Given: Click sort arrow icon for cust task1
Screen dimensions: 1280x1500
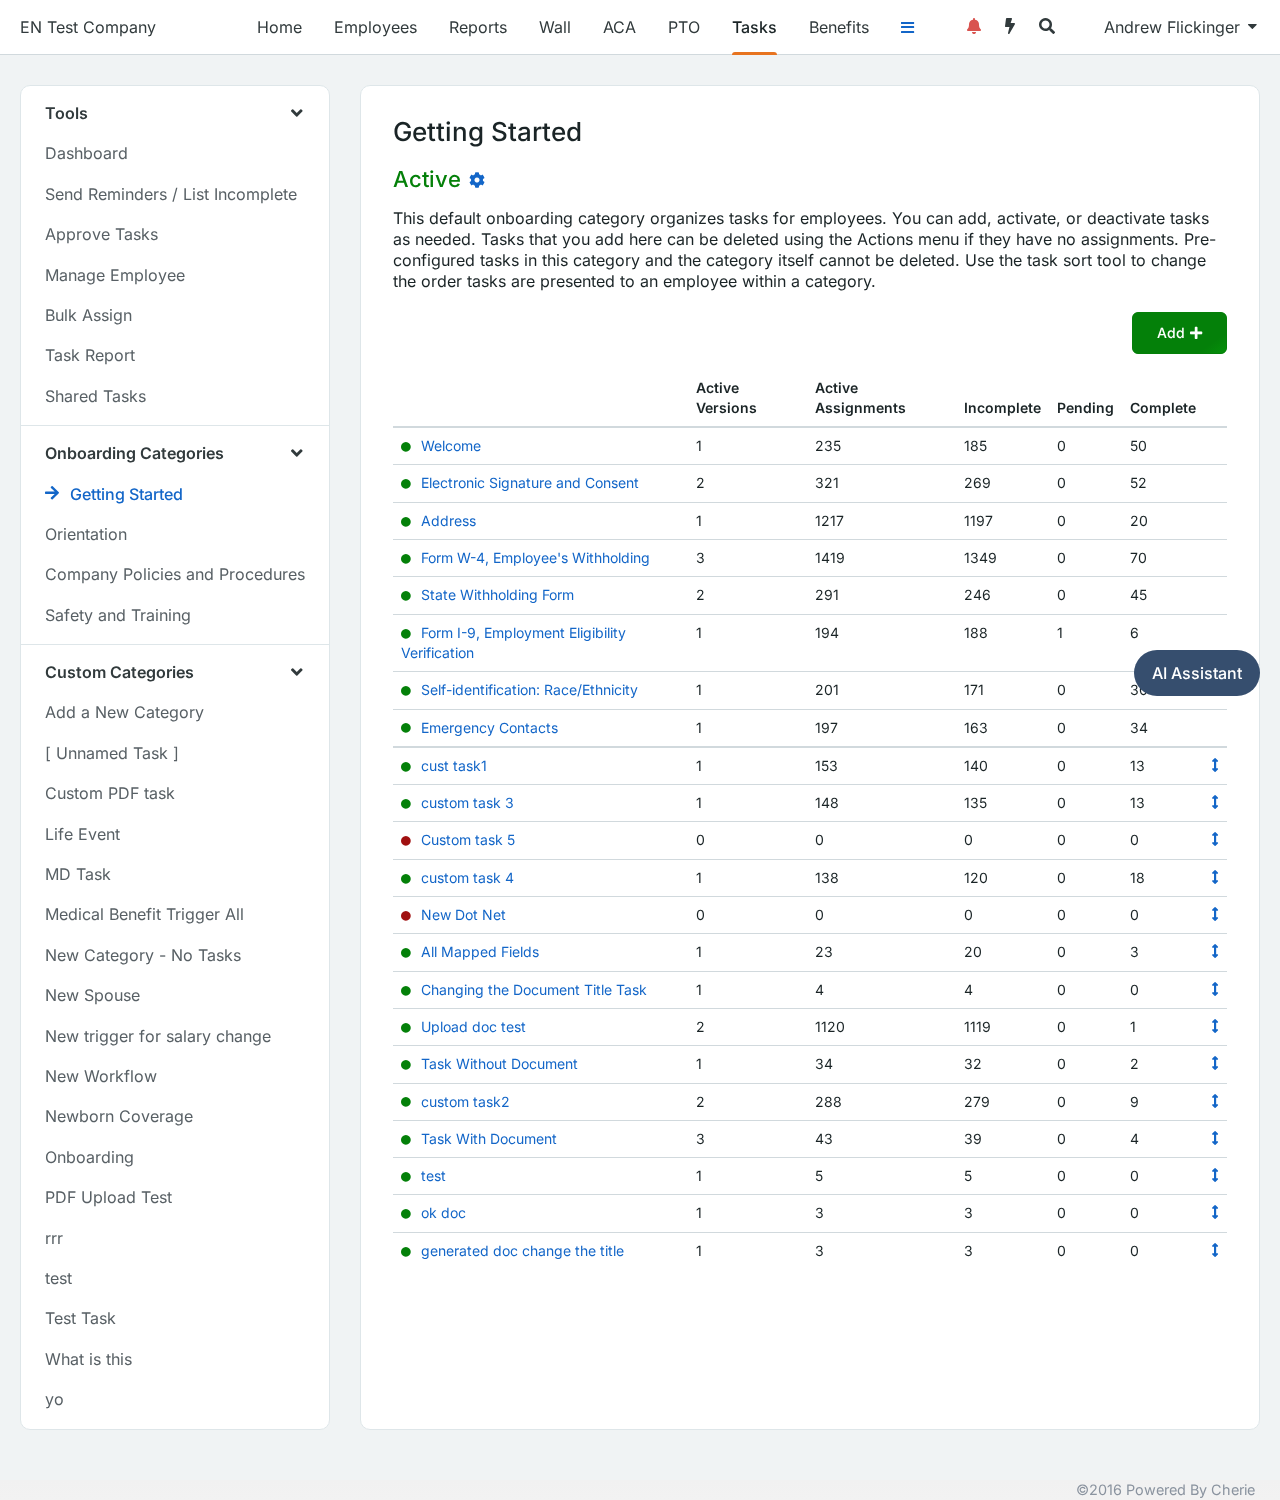Looking at the screenshot, I should pyautogui.click(x=1215, y=765).
